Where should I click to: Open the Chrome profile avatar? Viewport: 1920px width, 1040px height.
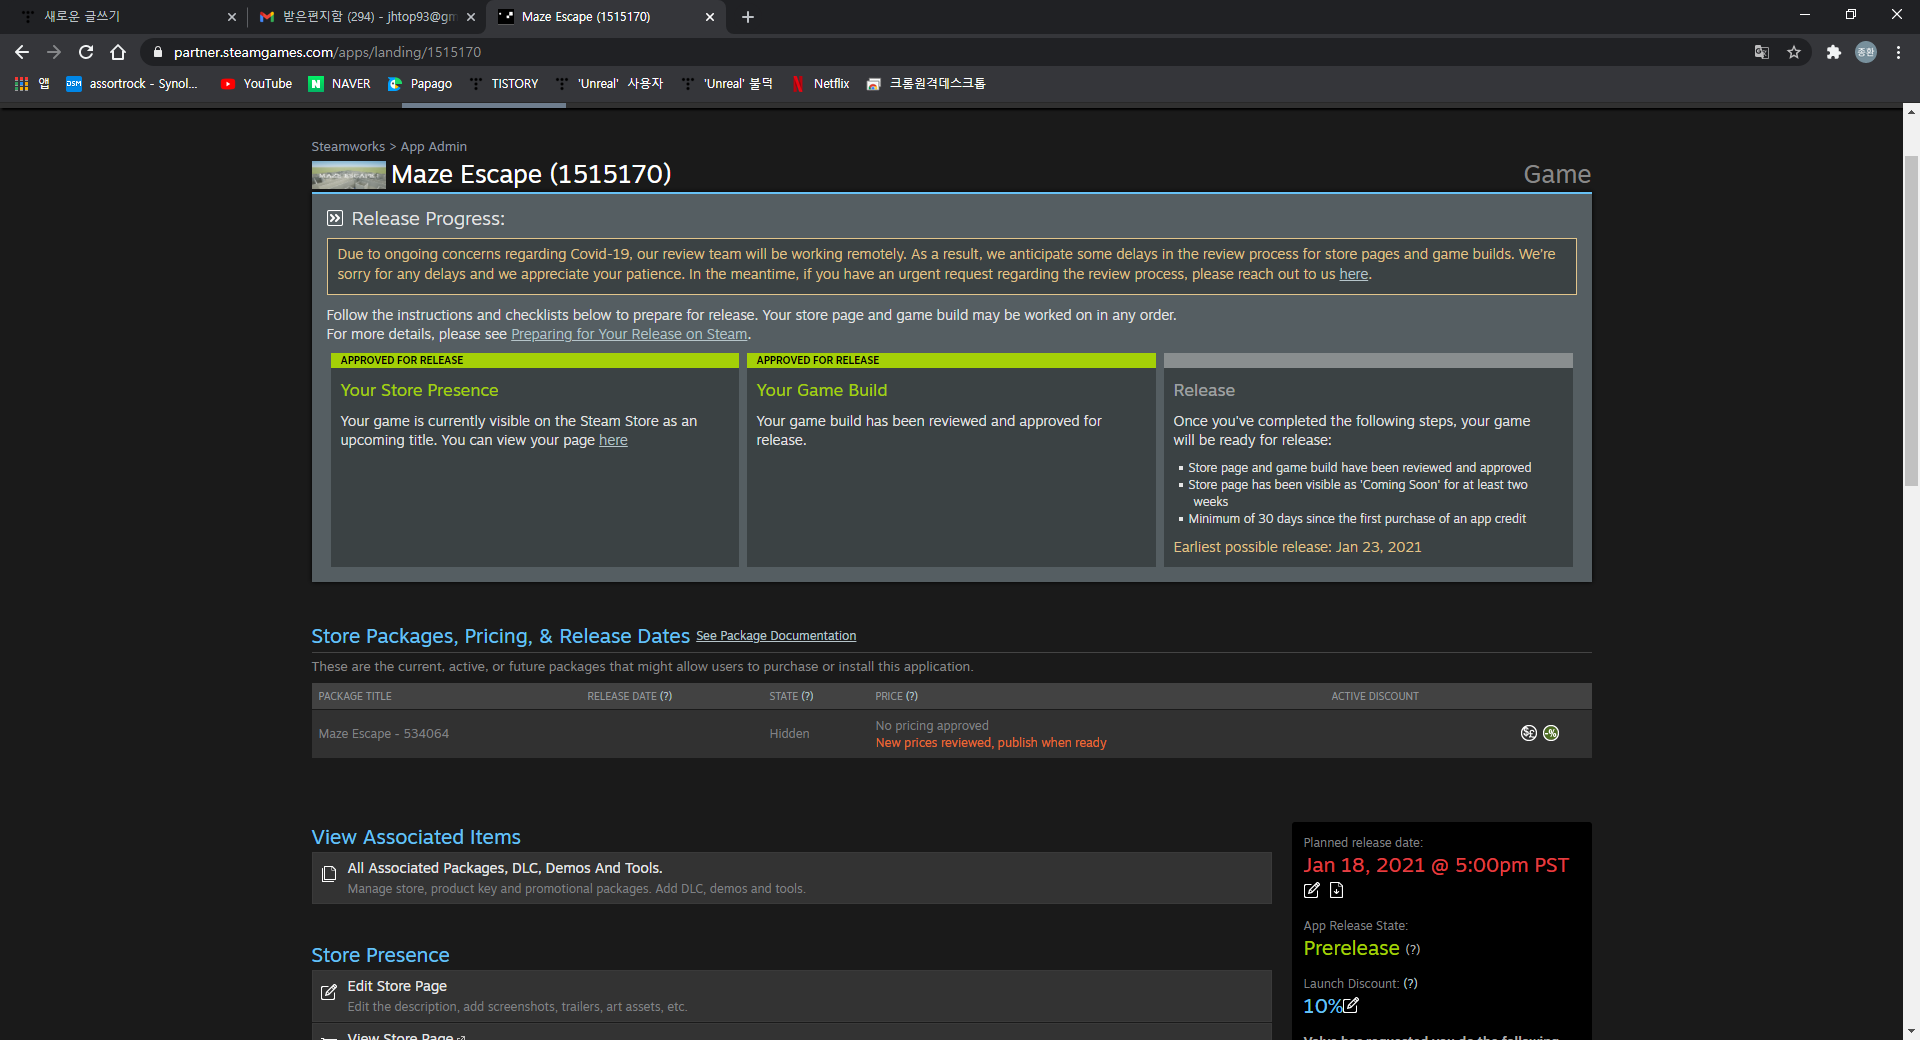tap(1866, 52)
